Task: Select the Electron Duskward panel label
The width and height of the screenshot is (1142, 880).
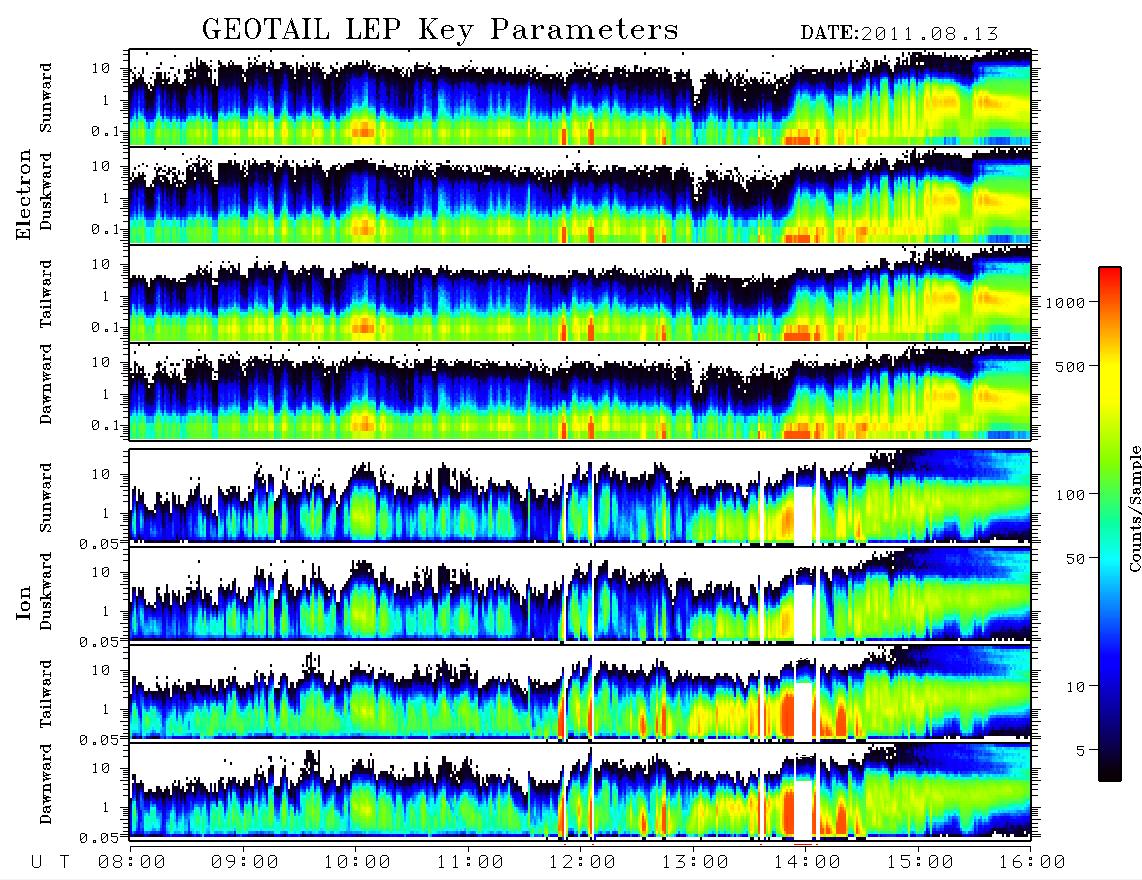Action: tap(46, 191)
